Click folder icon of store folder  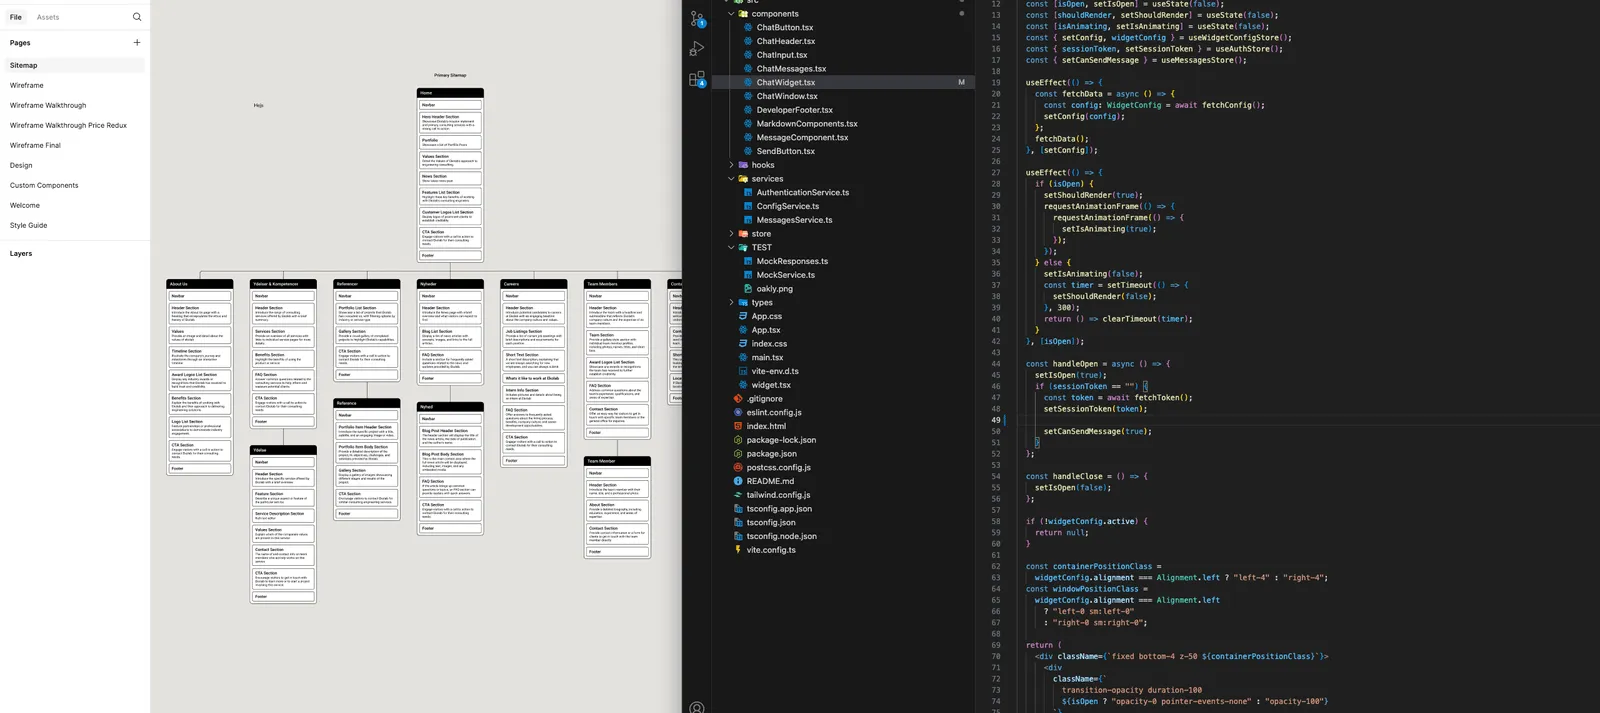pyautogui.click(x=743, y=234)
